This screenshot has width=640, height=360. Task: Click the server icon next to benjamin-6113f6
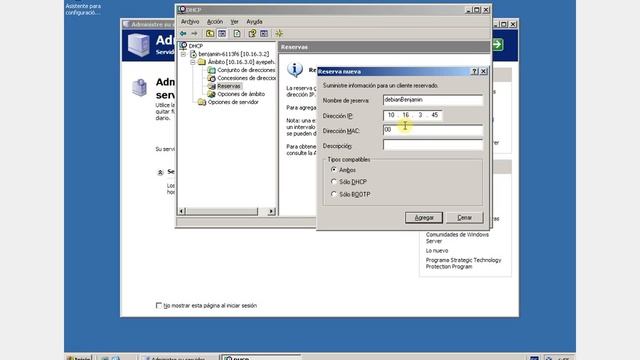click(193, 54)
